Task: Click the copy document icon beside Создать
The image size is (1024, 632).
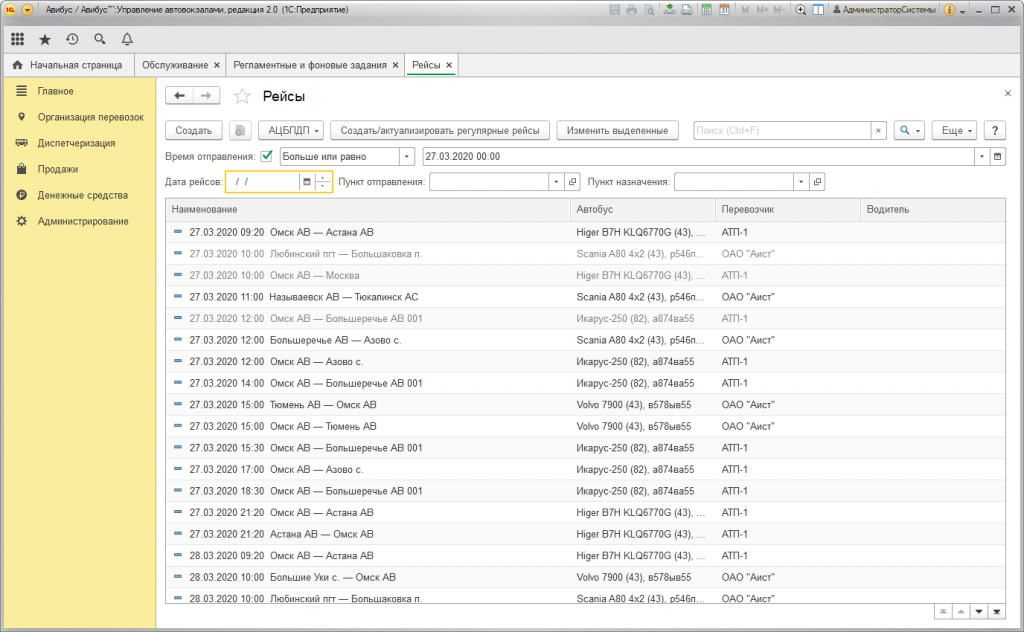Action: coord(240,131)
